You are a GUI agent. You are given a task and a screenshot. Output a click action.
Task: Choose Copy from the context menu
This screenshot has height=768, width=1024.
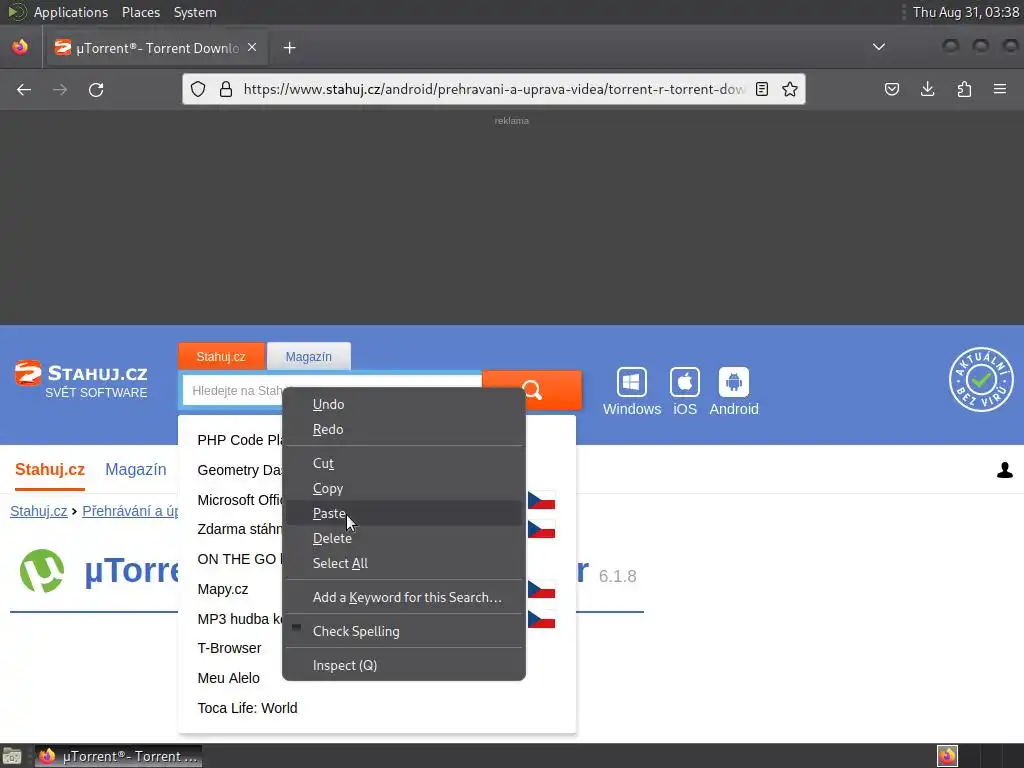[x=404, y=488]
